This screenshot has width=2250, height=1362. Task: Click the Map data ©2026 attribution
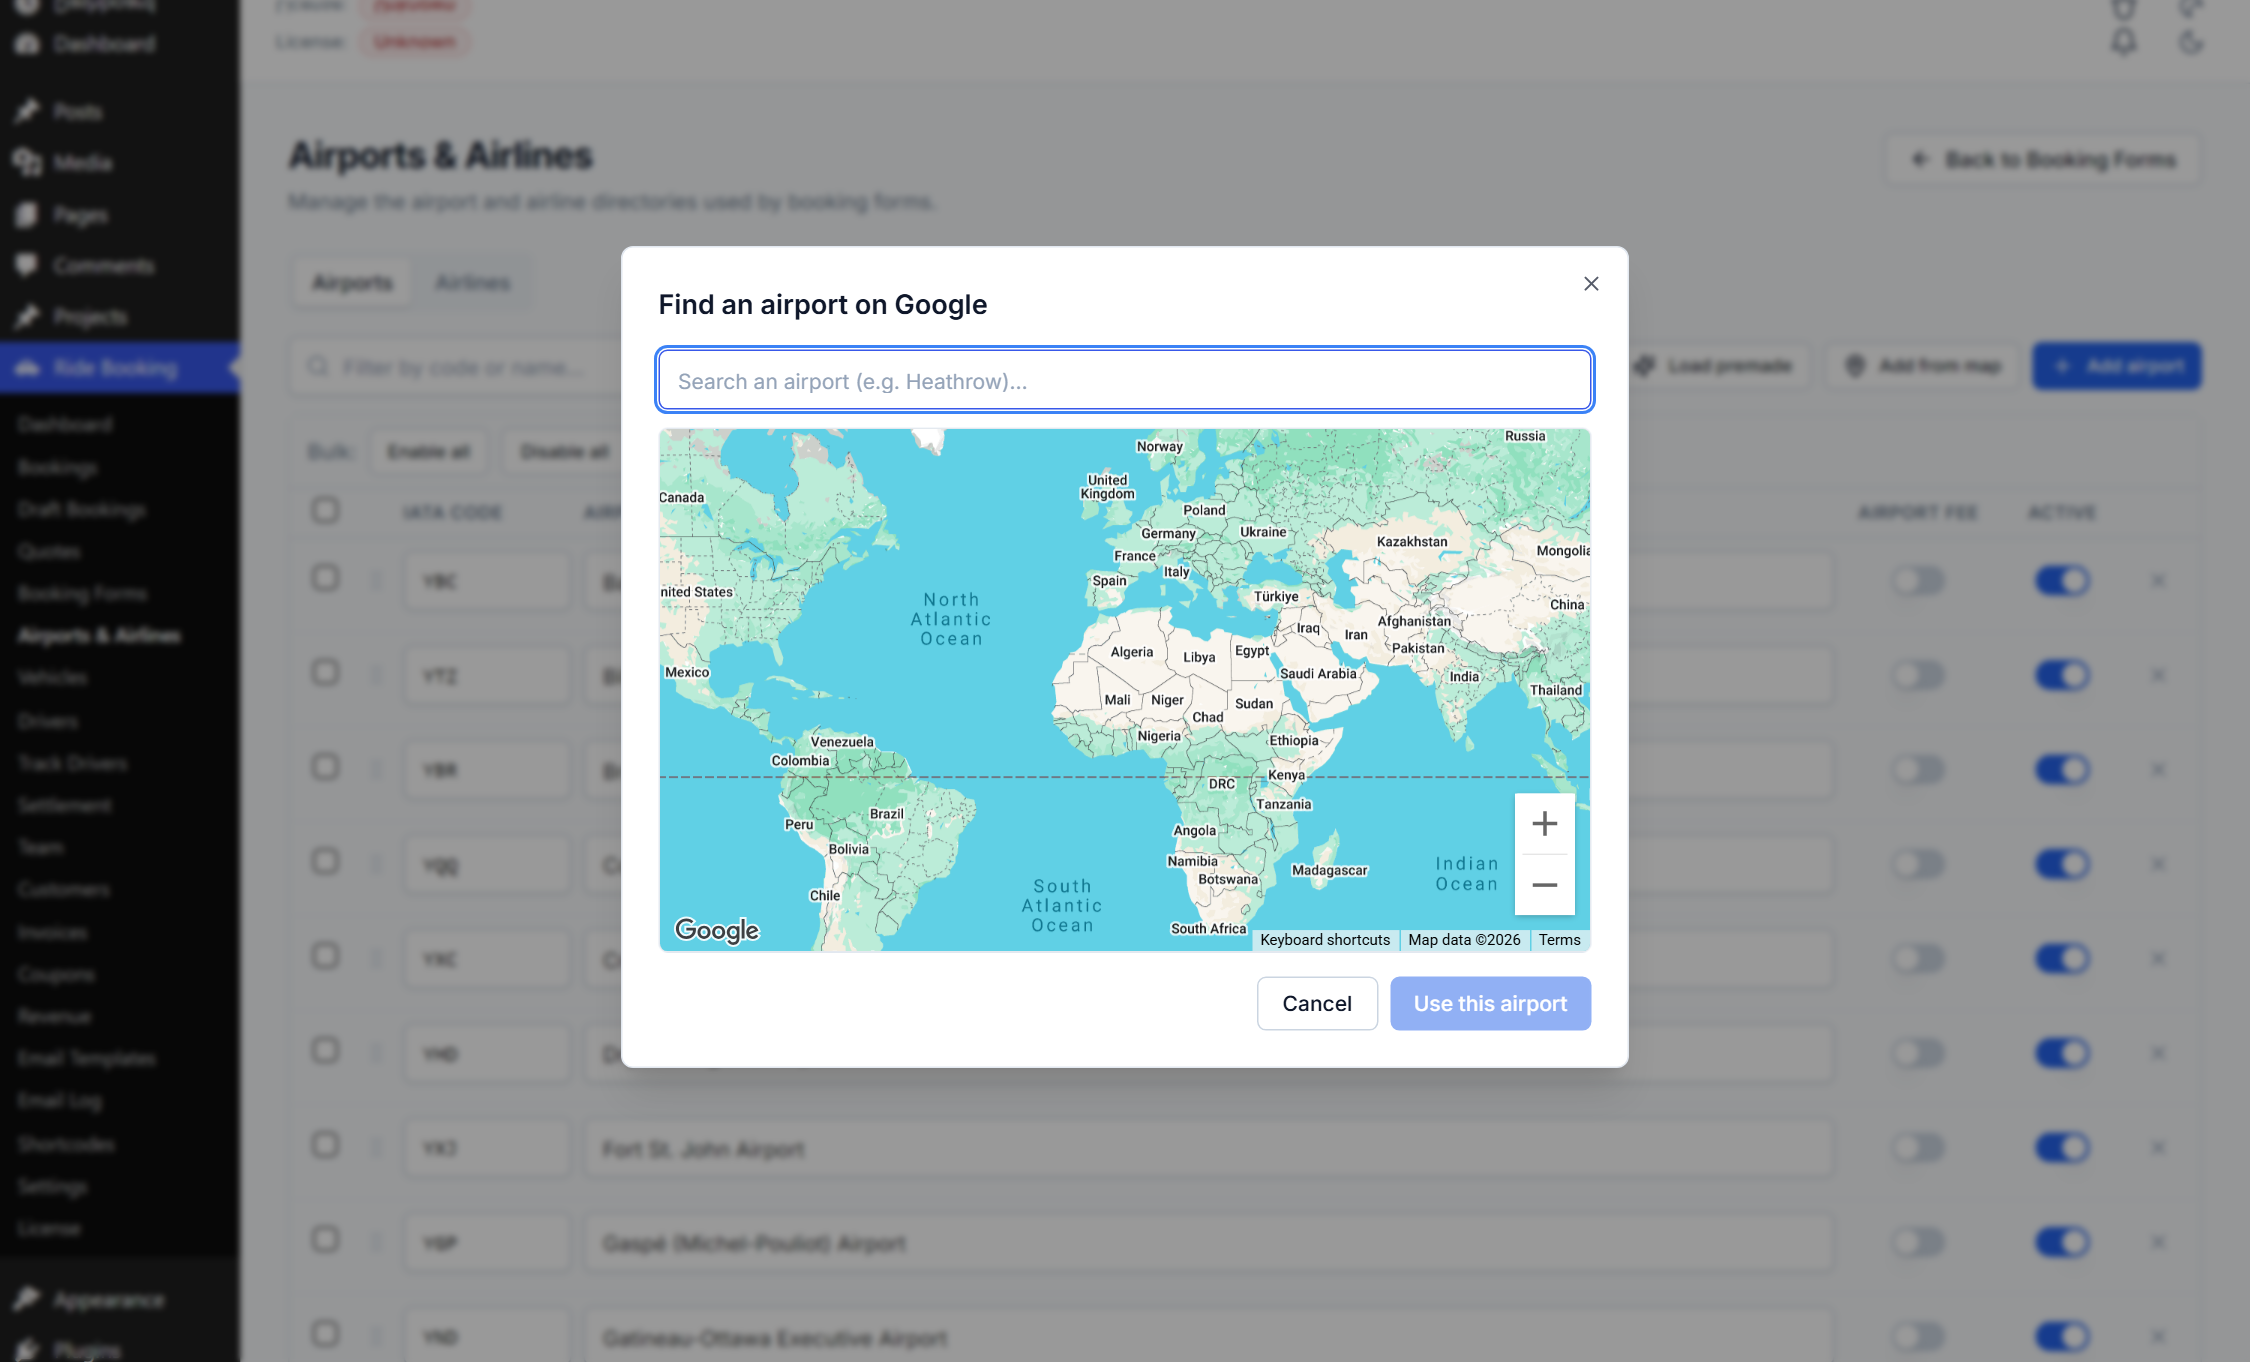click(1464, 940)
